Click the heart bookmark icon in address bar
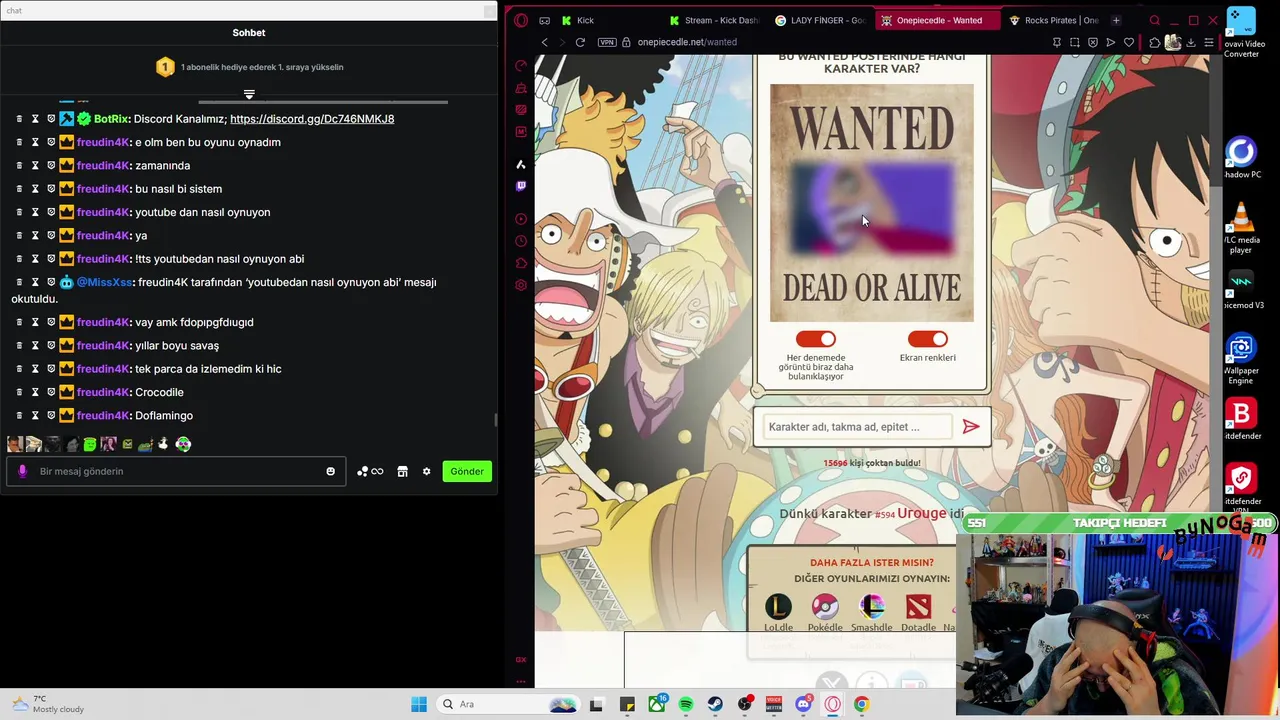The width and height of the screenshot is (1280, 720). (x=1129, y=42)
